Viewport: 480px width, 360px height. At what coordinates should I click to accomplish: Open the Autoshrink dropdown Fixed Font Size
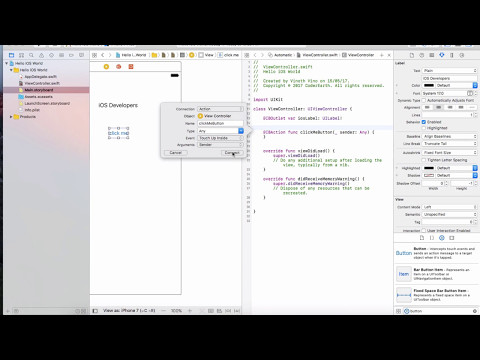[450, 152]
